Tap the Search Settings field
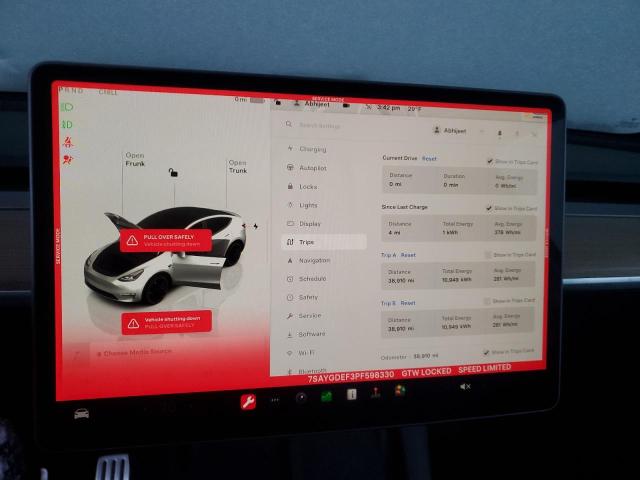640x480 pixels. pyautogui.click(x=320, y=125)
